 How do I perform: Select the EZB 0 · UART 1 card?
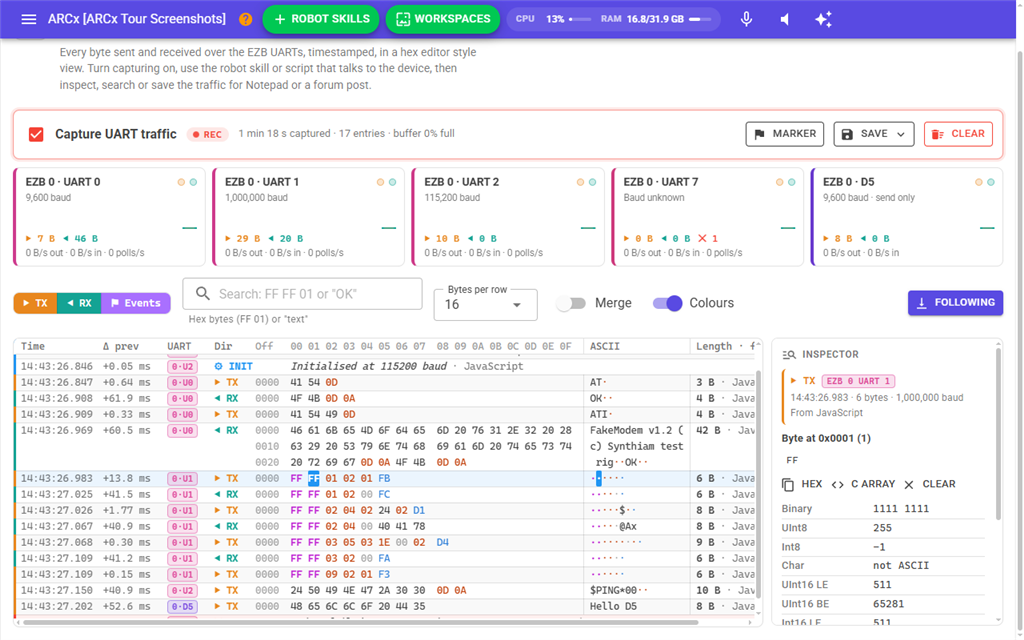[x=309, y=217]
